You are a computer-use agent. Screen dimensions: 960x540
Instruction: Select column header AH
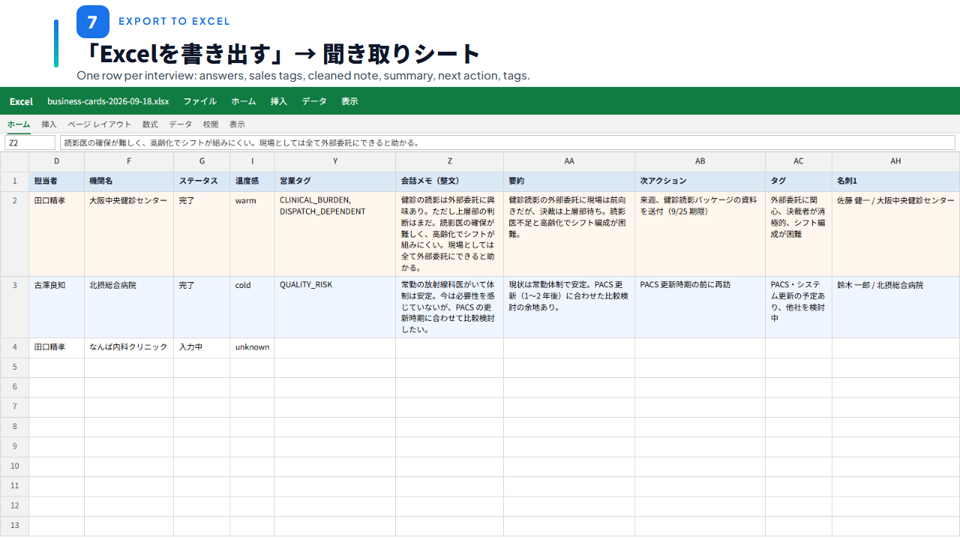(x=896, y=162)
